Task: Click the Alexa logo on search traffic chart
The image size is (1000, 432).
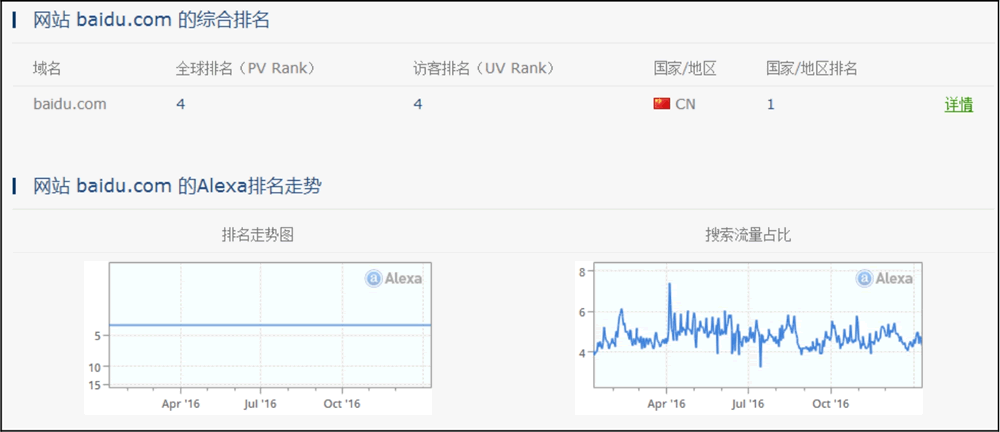Action: pos(885,278)
